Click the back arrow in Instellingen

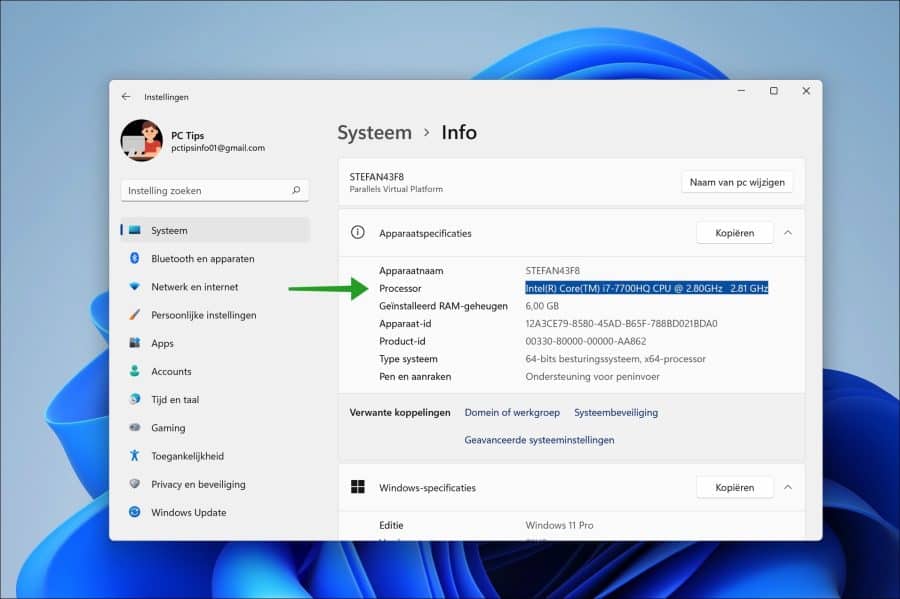[x=126, y=97]
